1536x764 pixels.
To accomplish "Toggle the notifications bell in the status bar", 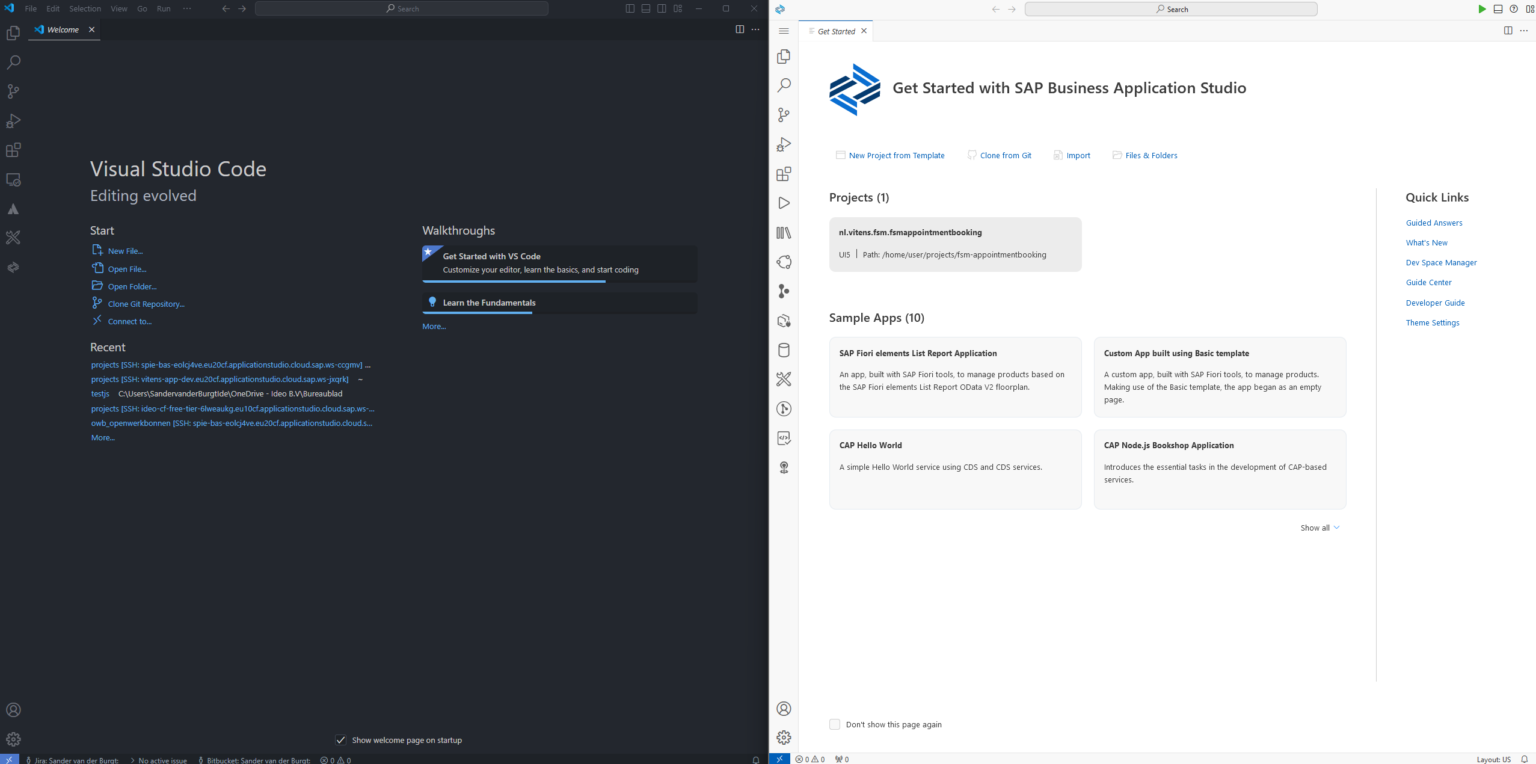I will coord(755,760).
